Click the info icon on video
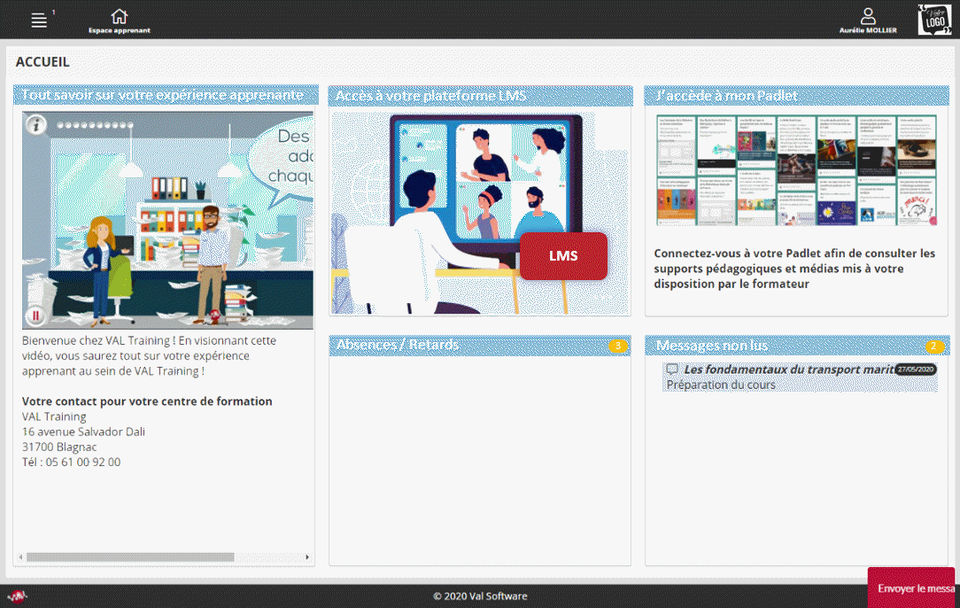The height and width of the screenshot is (608, 960). click(36, 125)
